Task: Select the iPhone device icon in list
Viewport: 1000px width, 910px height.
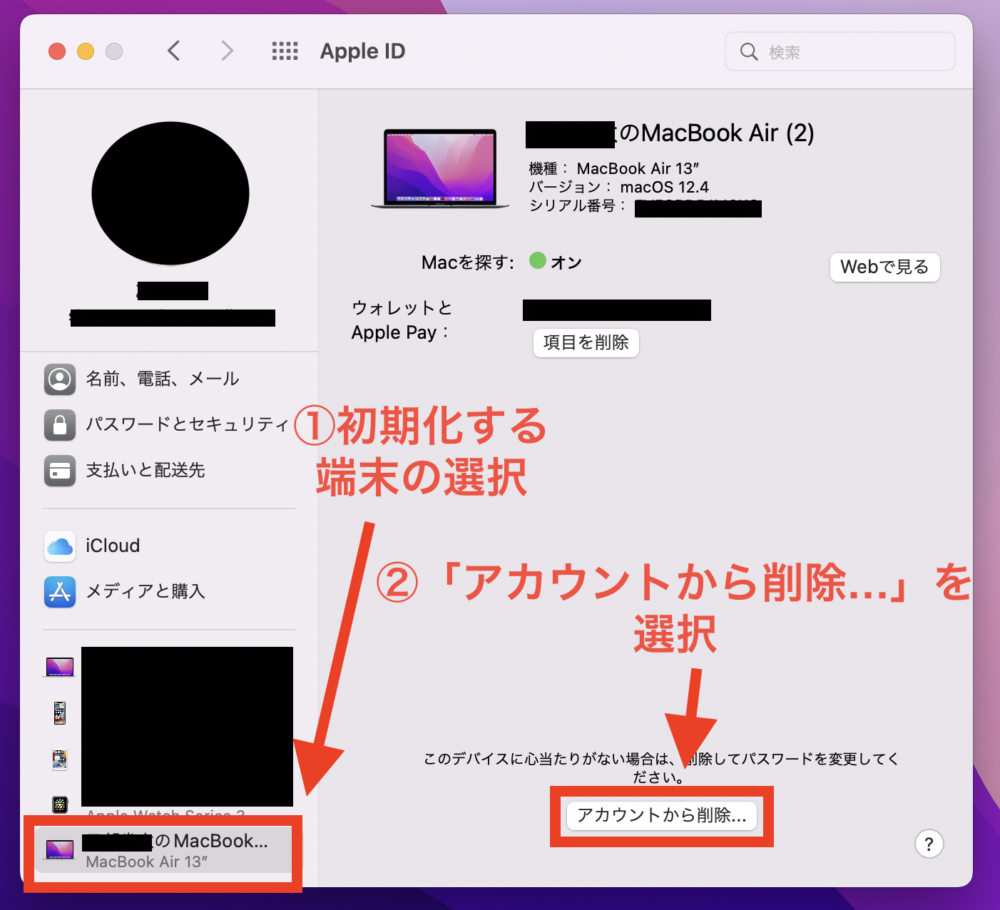Action: pos(60,713)
